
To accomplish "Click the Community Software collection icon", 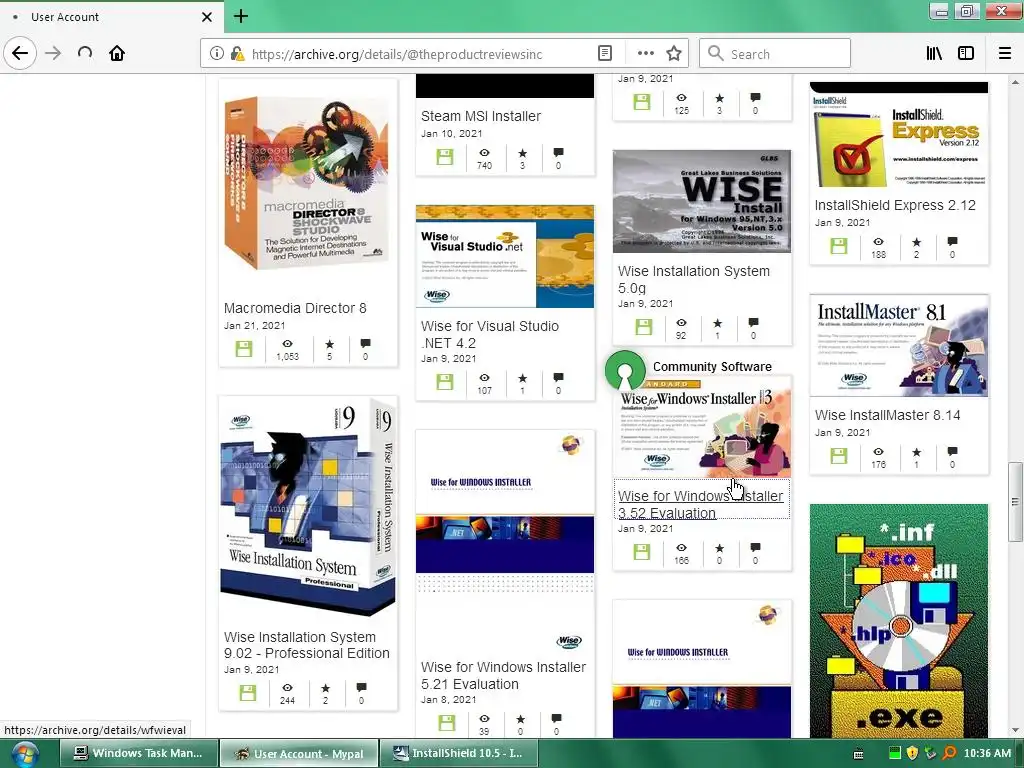I will click(625, 371).
